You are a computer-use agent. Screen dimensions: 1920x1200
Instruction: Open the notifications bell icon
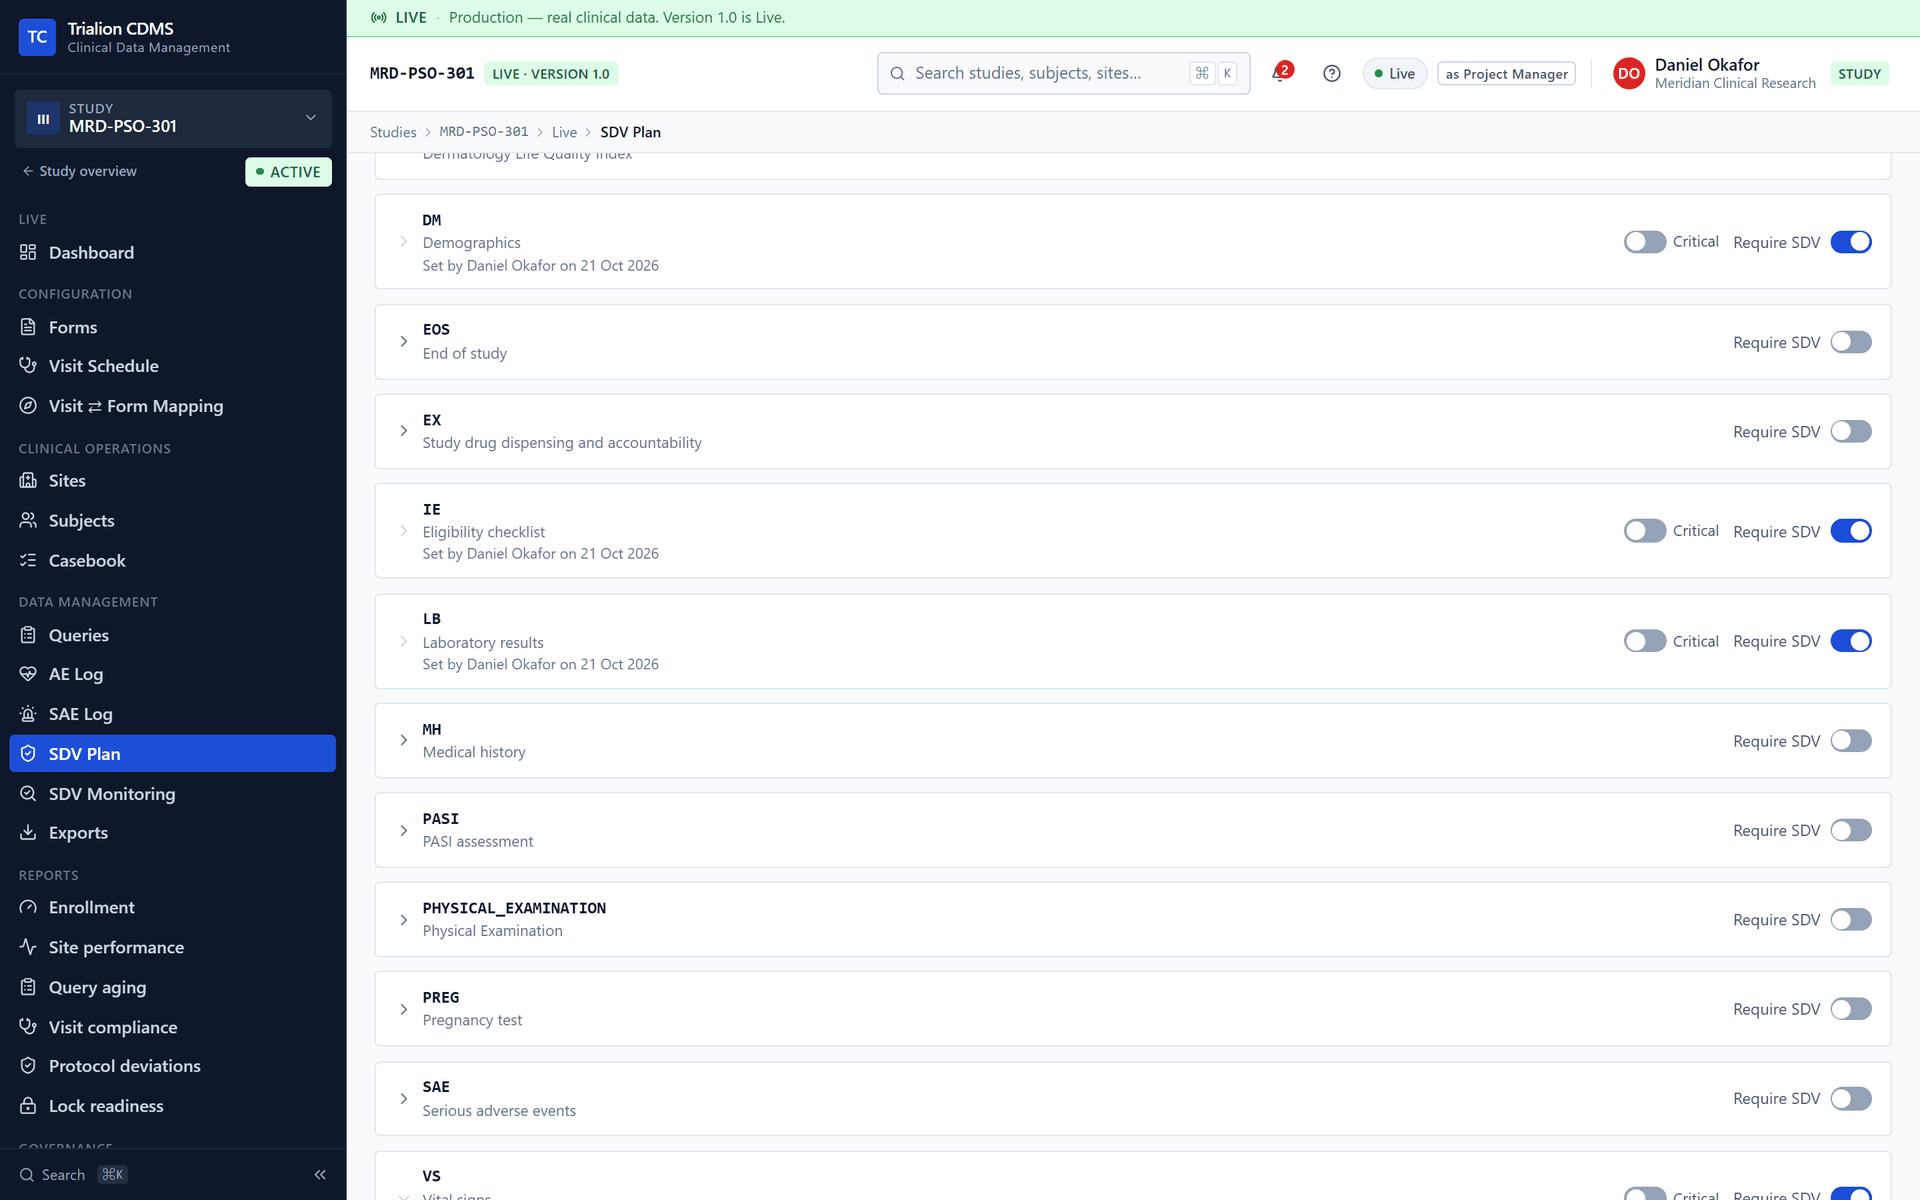(x=1280, y=73)
